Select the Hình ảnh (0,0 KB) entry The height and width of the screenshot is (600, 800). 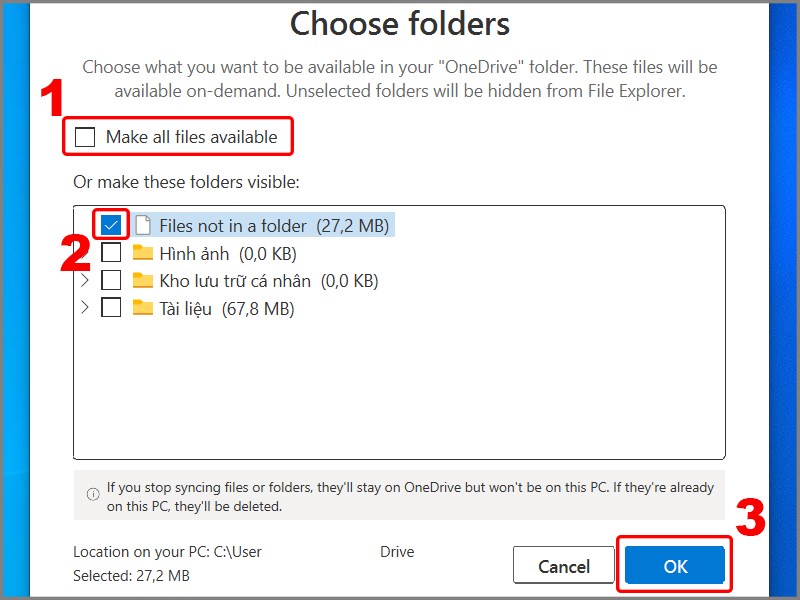pos(228,254)
